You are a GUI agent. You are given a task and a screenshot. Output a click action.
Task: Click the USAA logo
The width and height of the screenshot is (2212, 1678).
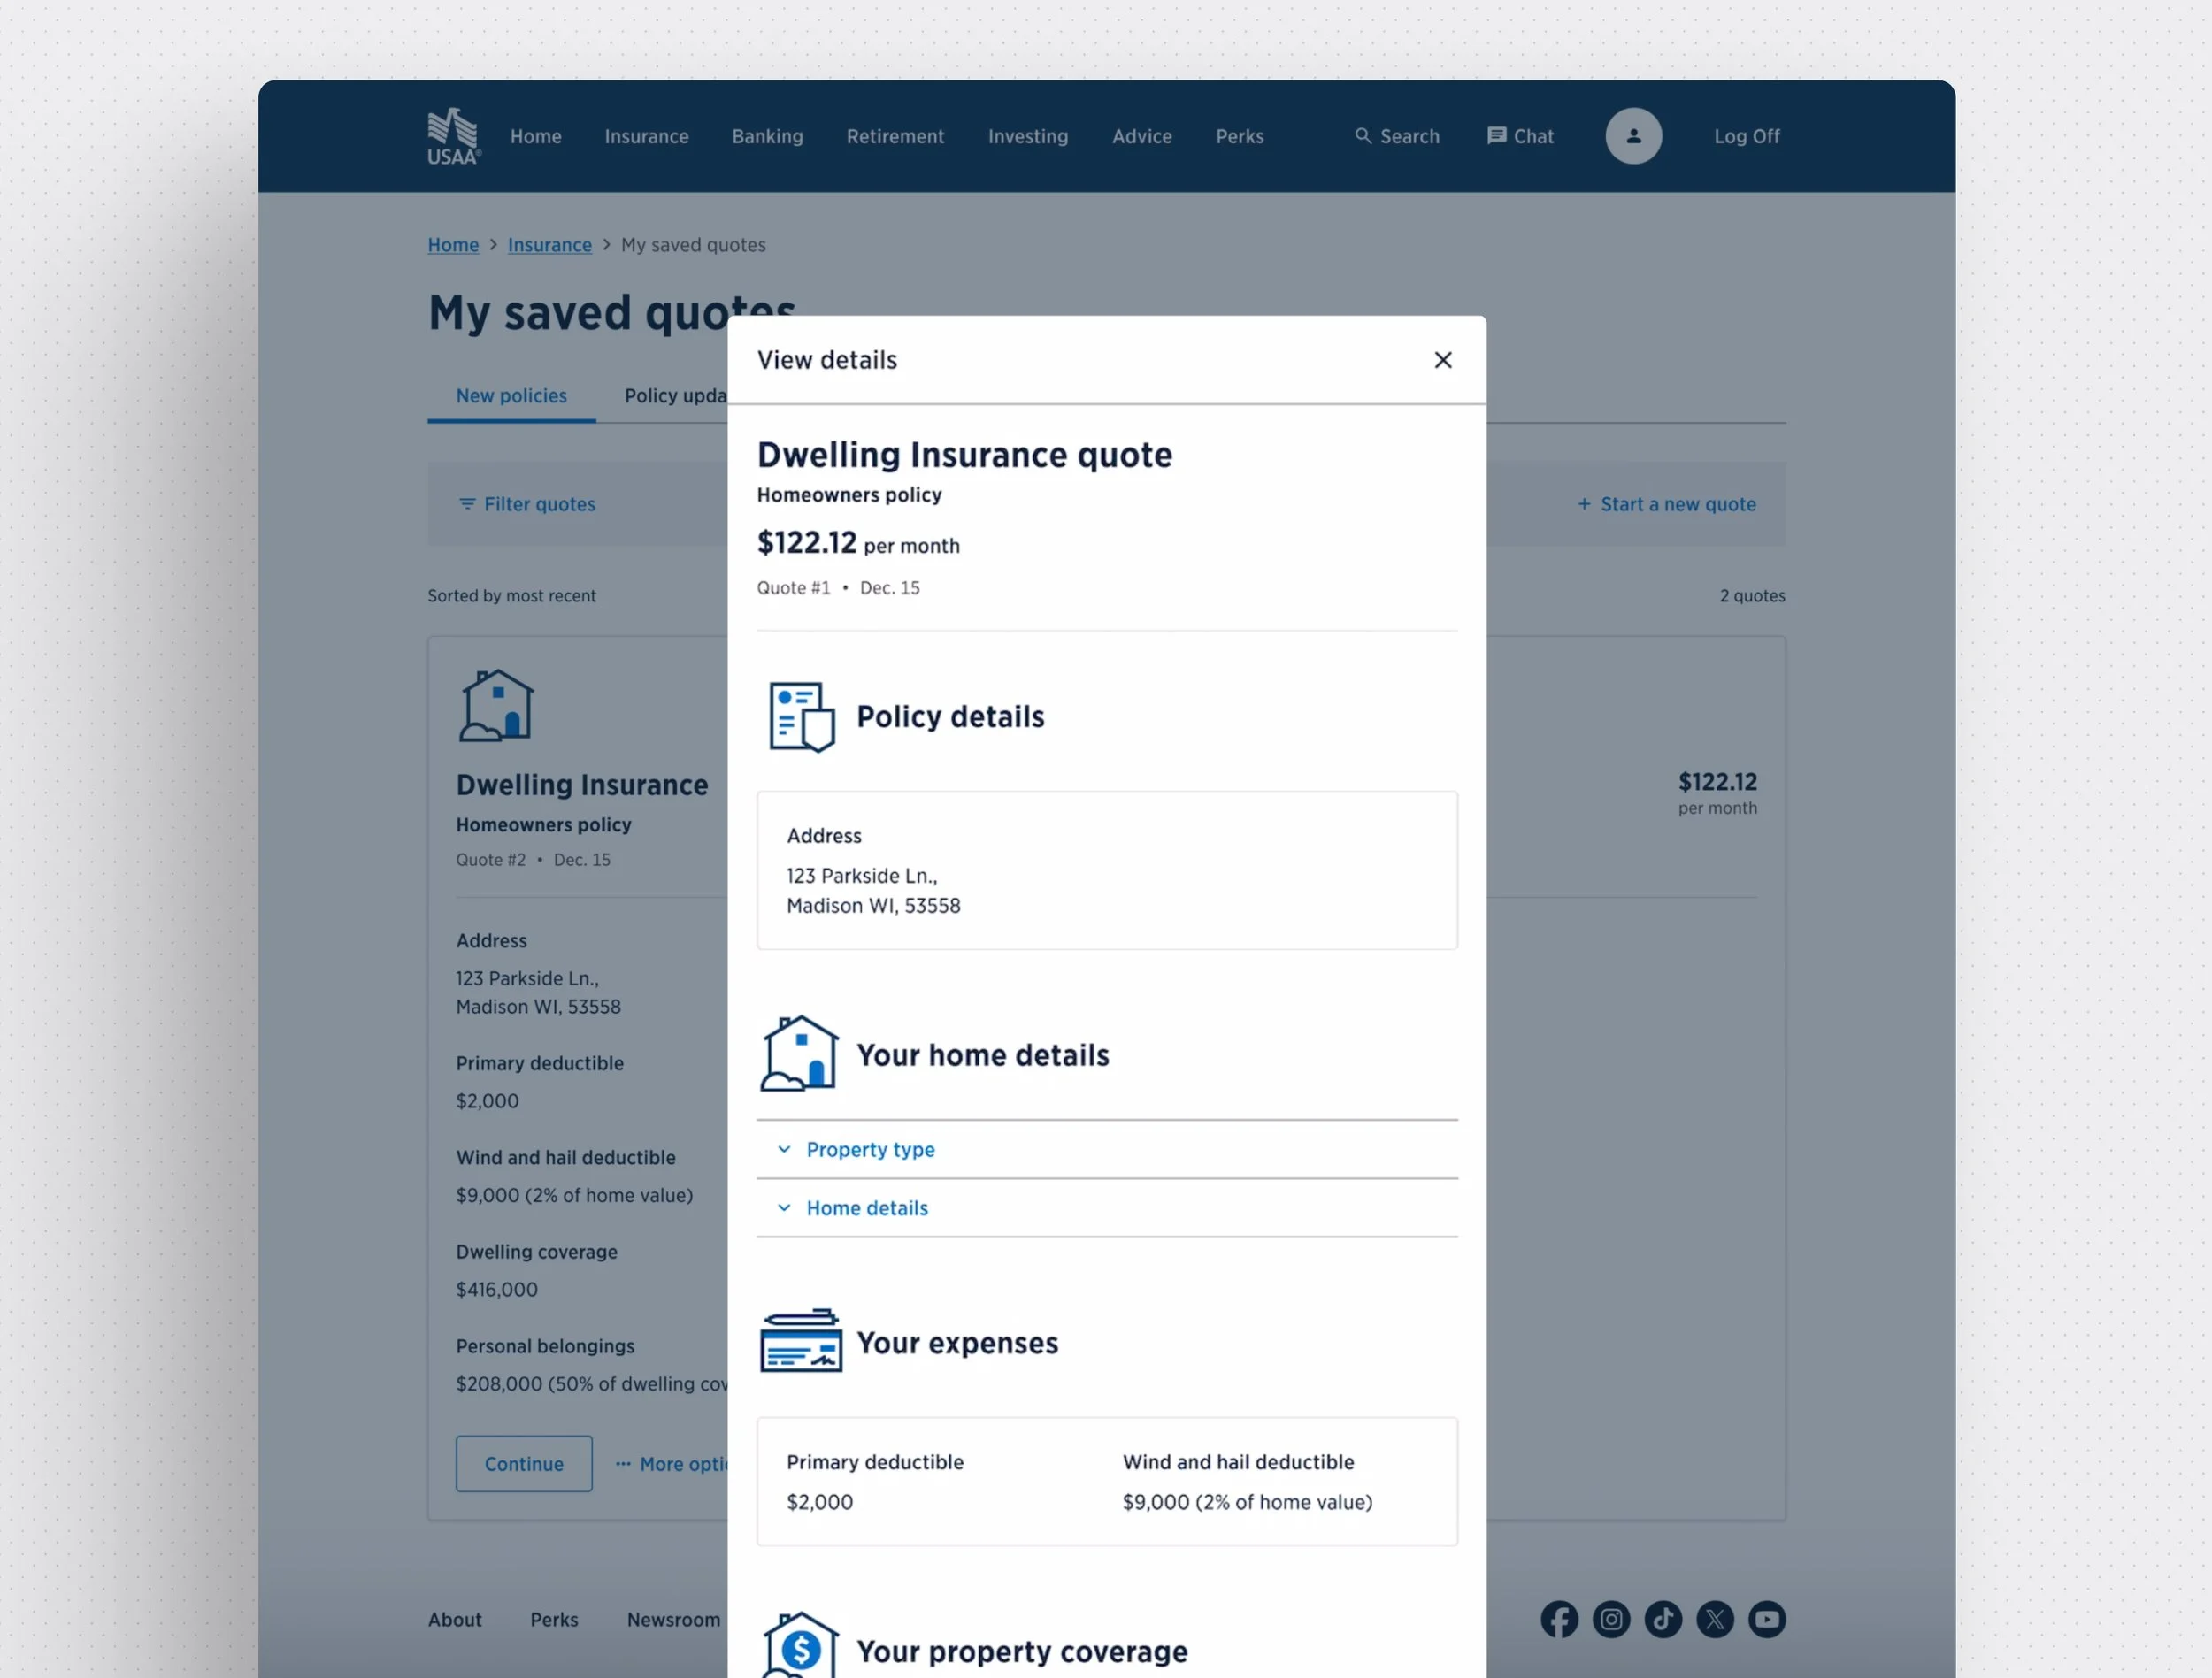pyautogui.click(x=452, y=136)
